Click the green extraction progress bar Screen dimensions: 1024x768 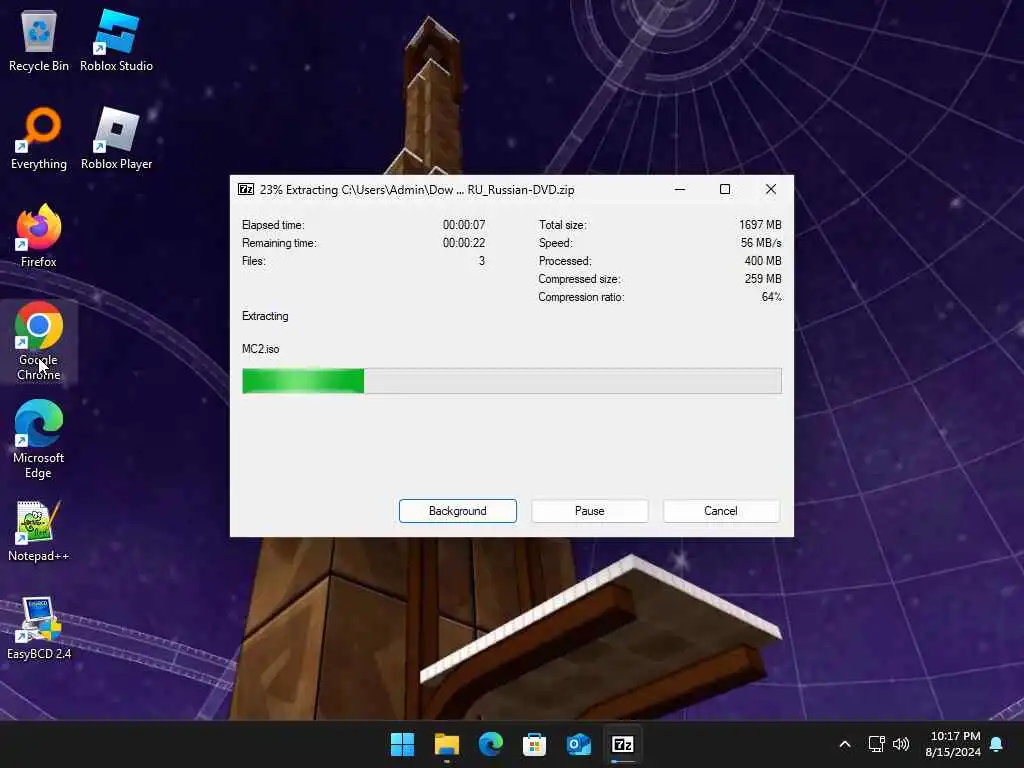click(512, 381)
